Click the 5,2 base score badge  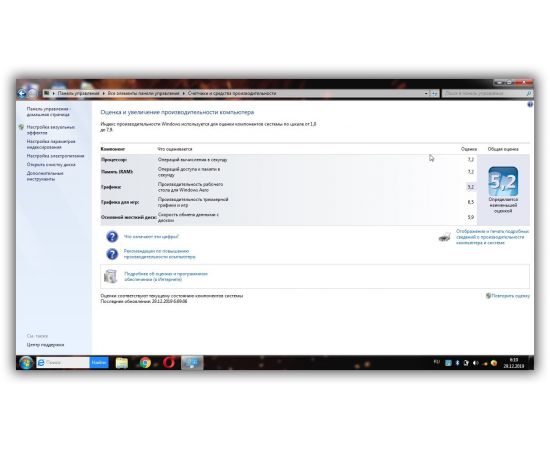point(503,181)
